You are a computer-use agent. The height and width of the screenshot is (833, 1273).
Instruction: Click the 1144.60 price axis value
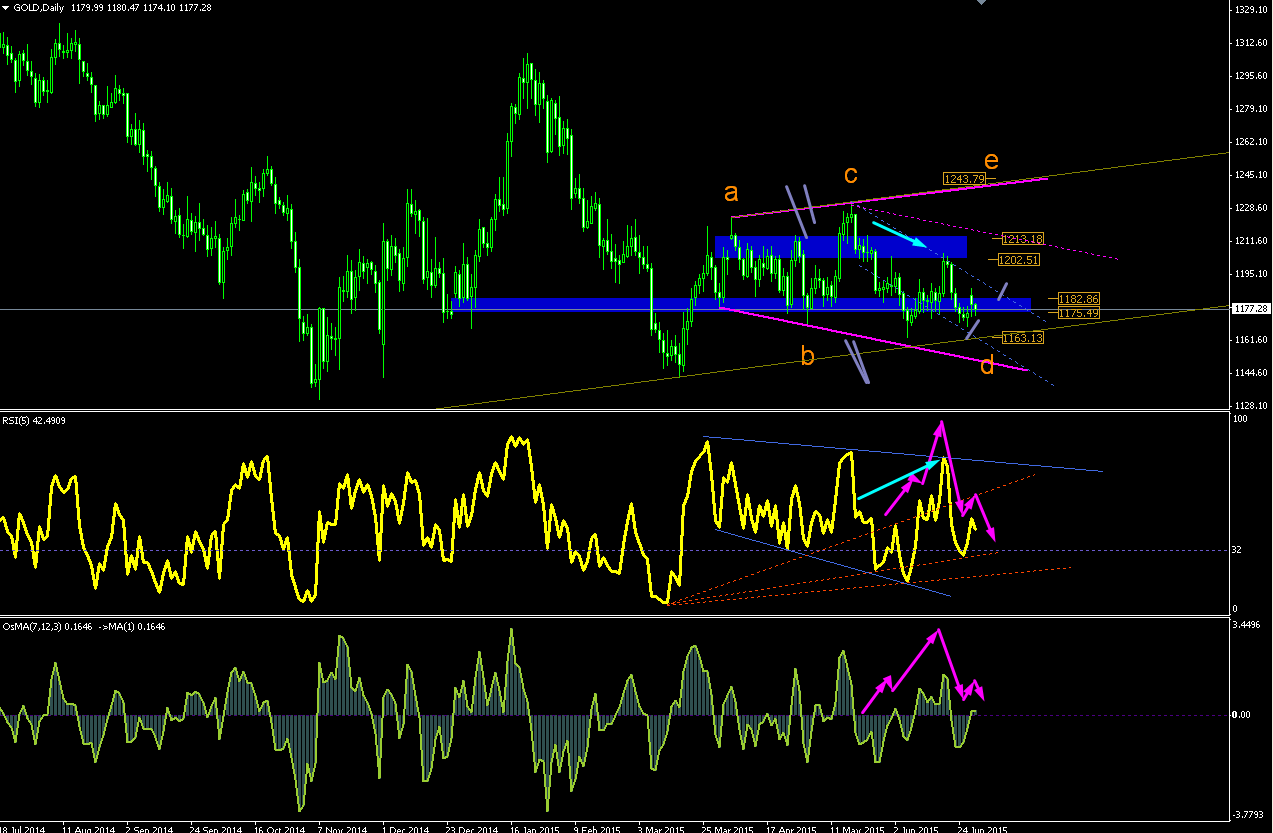pos(1253,373)
